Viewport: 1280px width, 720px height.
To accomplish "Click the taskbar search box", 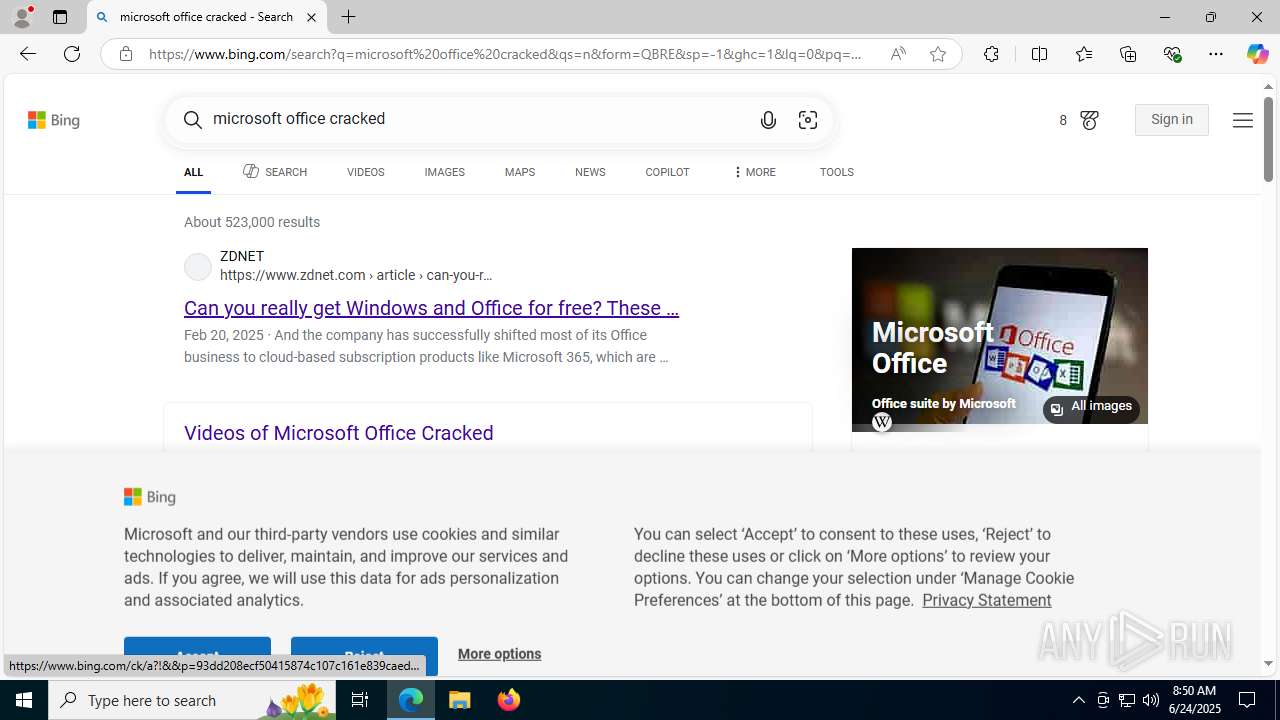I will click(x=191, y=700).
